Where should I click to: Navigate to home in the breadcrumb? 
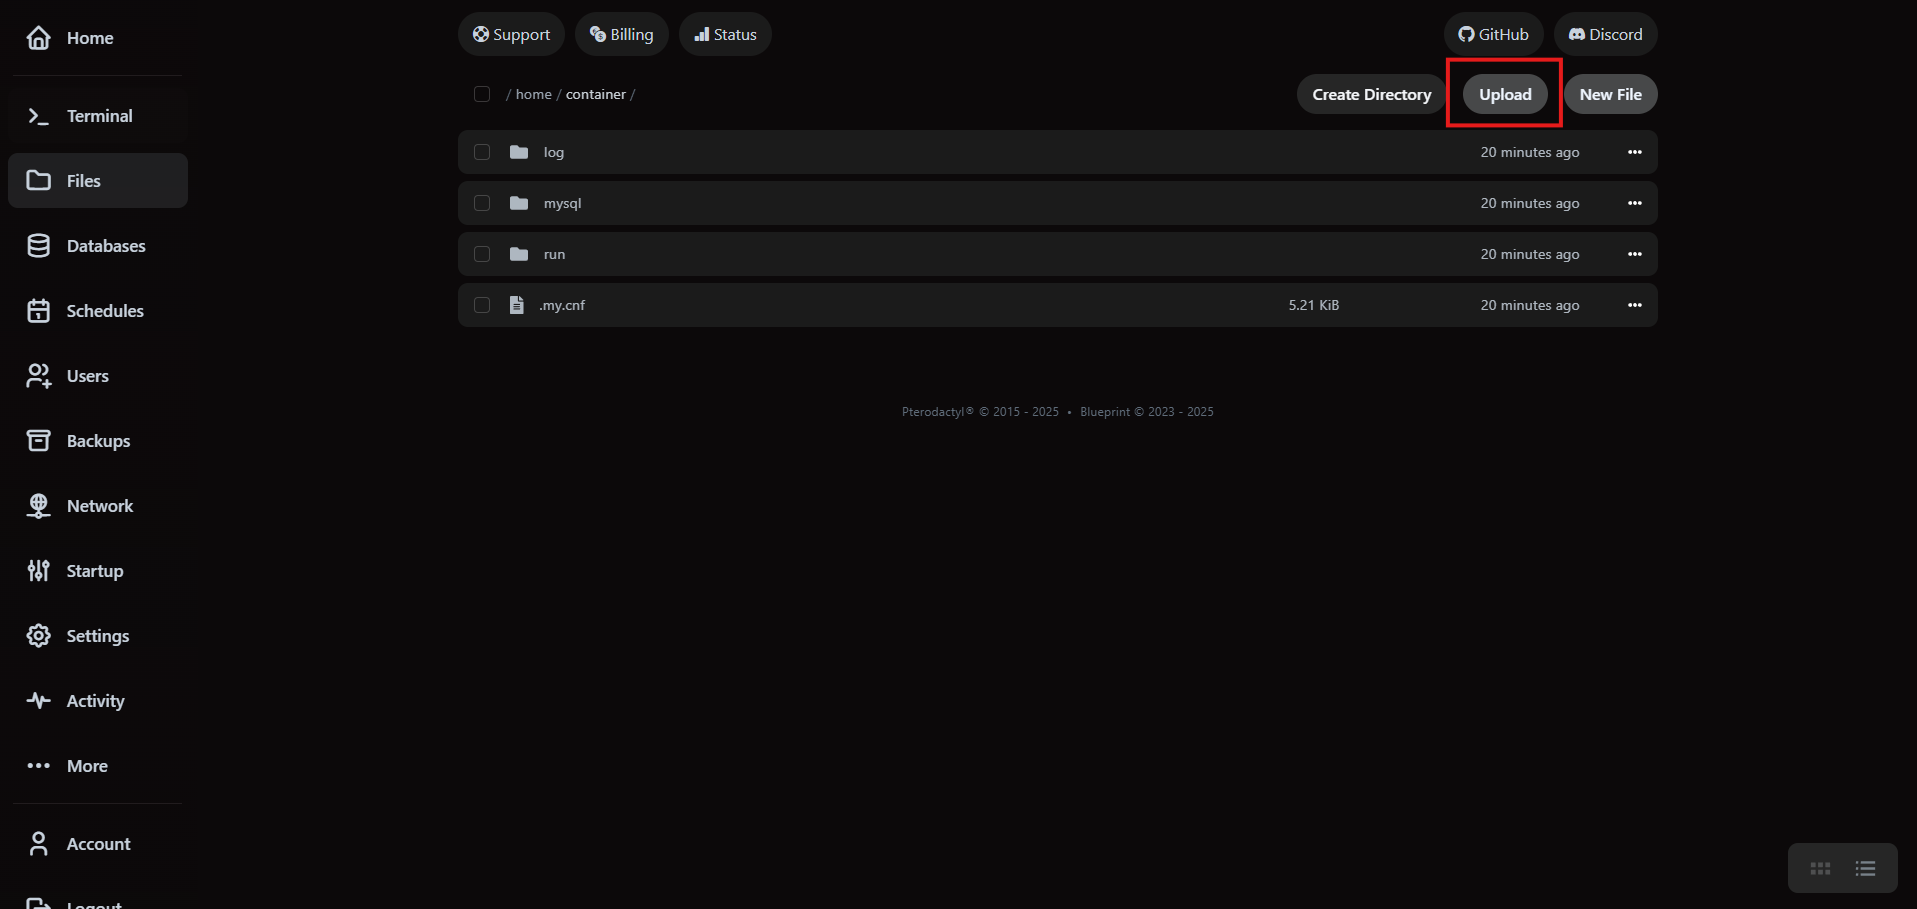pos(533,93)
